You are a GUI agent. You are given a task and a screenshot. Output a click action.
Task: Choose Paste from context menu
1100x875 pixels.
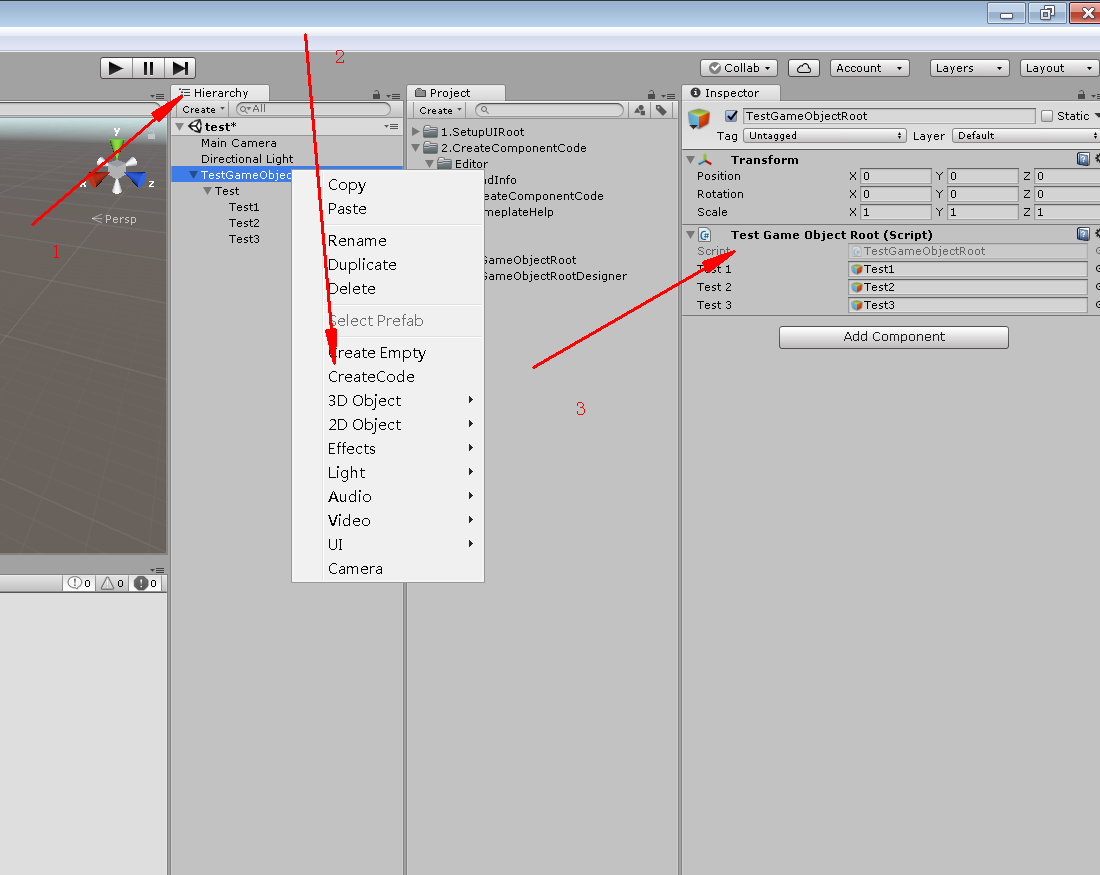coord(388,209)
